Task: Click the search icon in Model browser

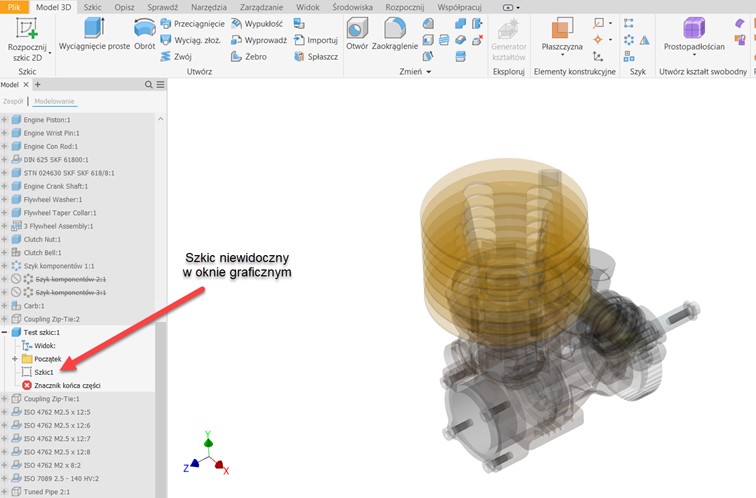Action: tap(149, 85)
